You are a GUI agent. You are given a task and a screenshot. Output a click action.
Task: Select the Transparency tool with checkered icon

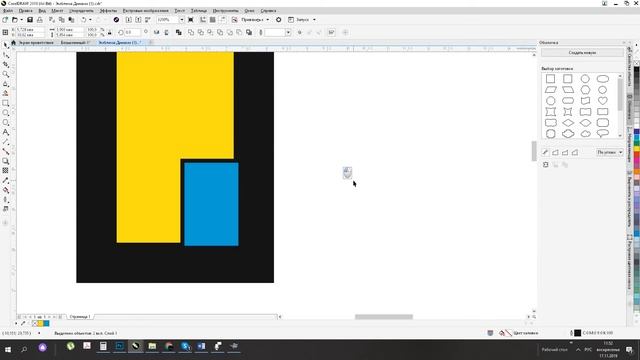[5, 171]
